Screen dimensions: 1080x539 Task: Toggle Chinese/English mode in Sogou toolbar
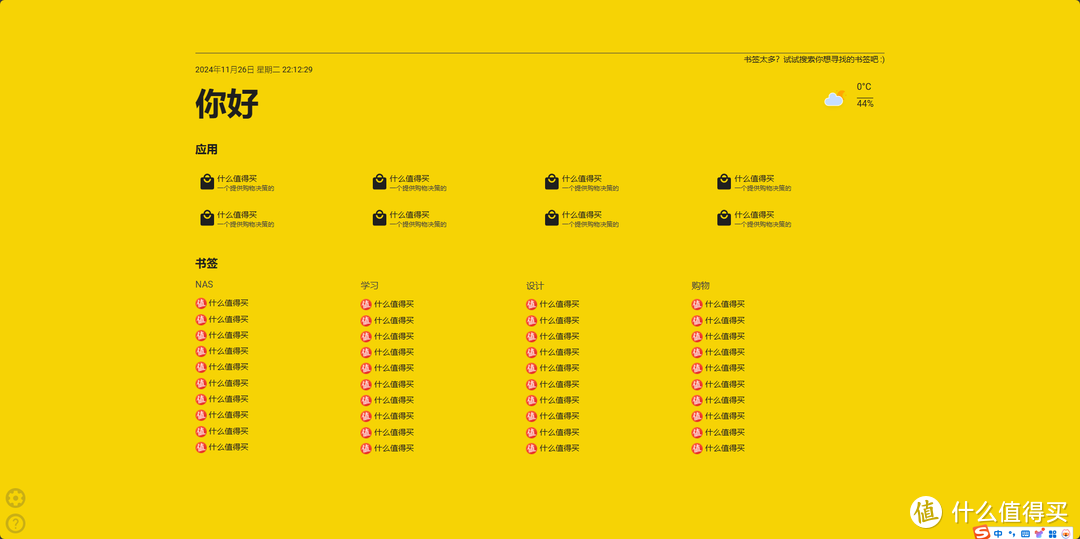[998, 533]
